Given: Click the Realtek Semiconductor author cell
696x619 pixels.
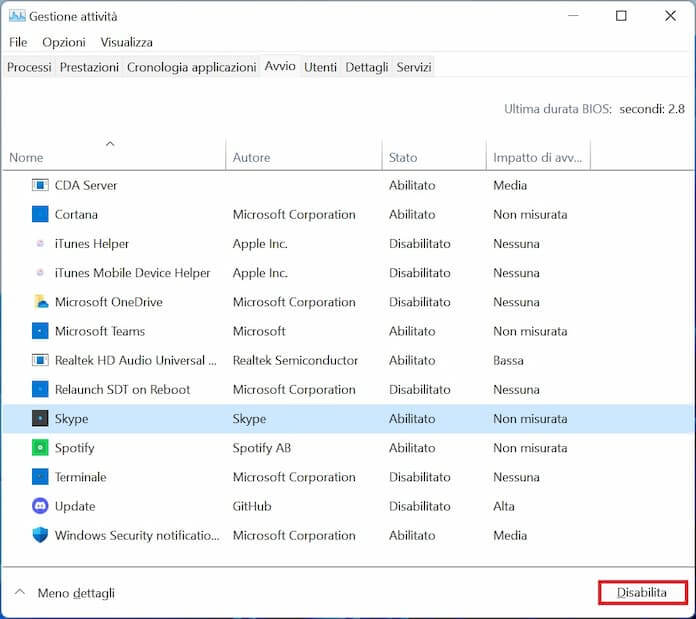Looking at the screenshot, I should click(296, 360).
